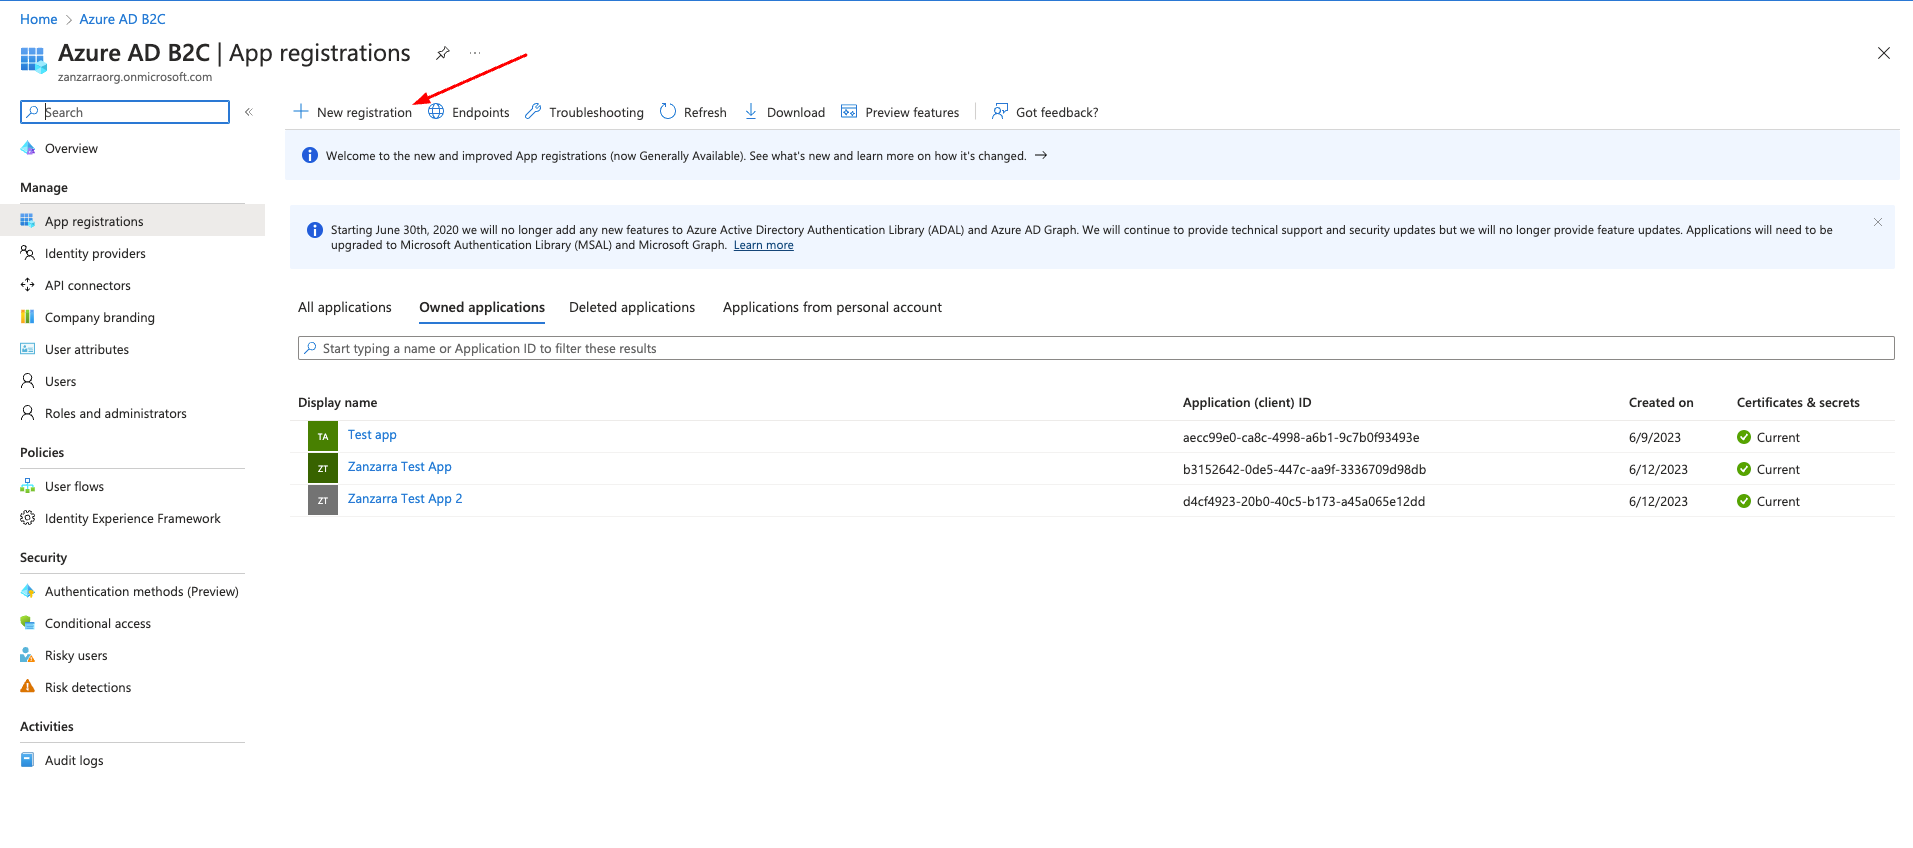The height and width of the screenshot is (848, 1913).
Task: Sort by Display name column header
Action: 338,402
